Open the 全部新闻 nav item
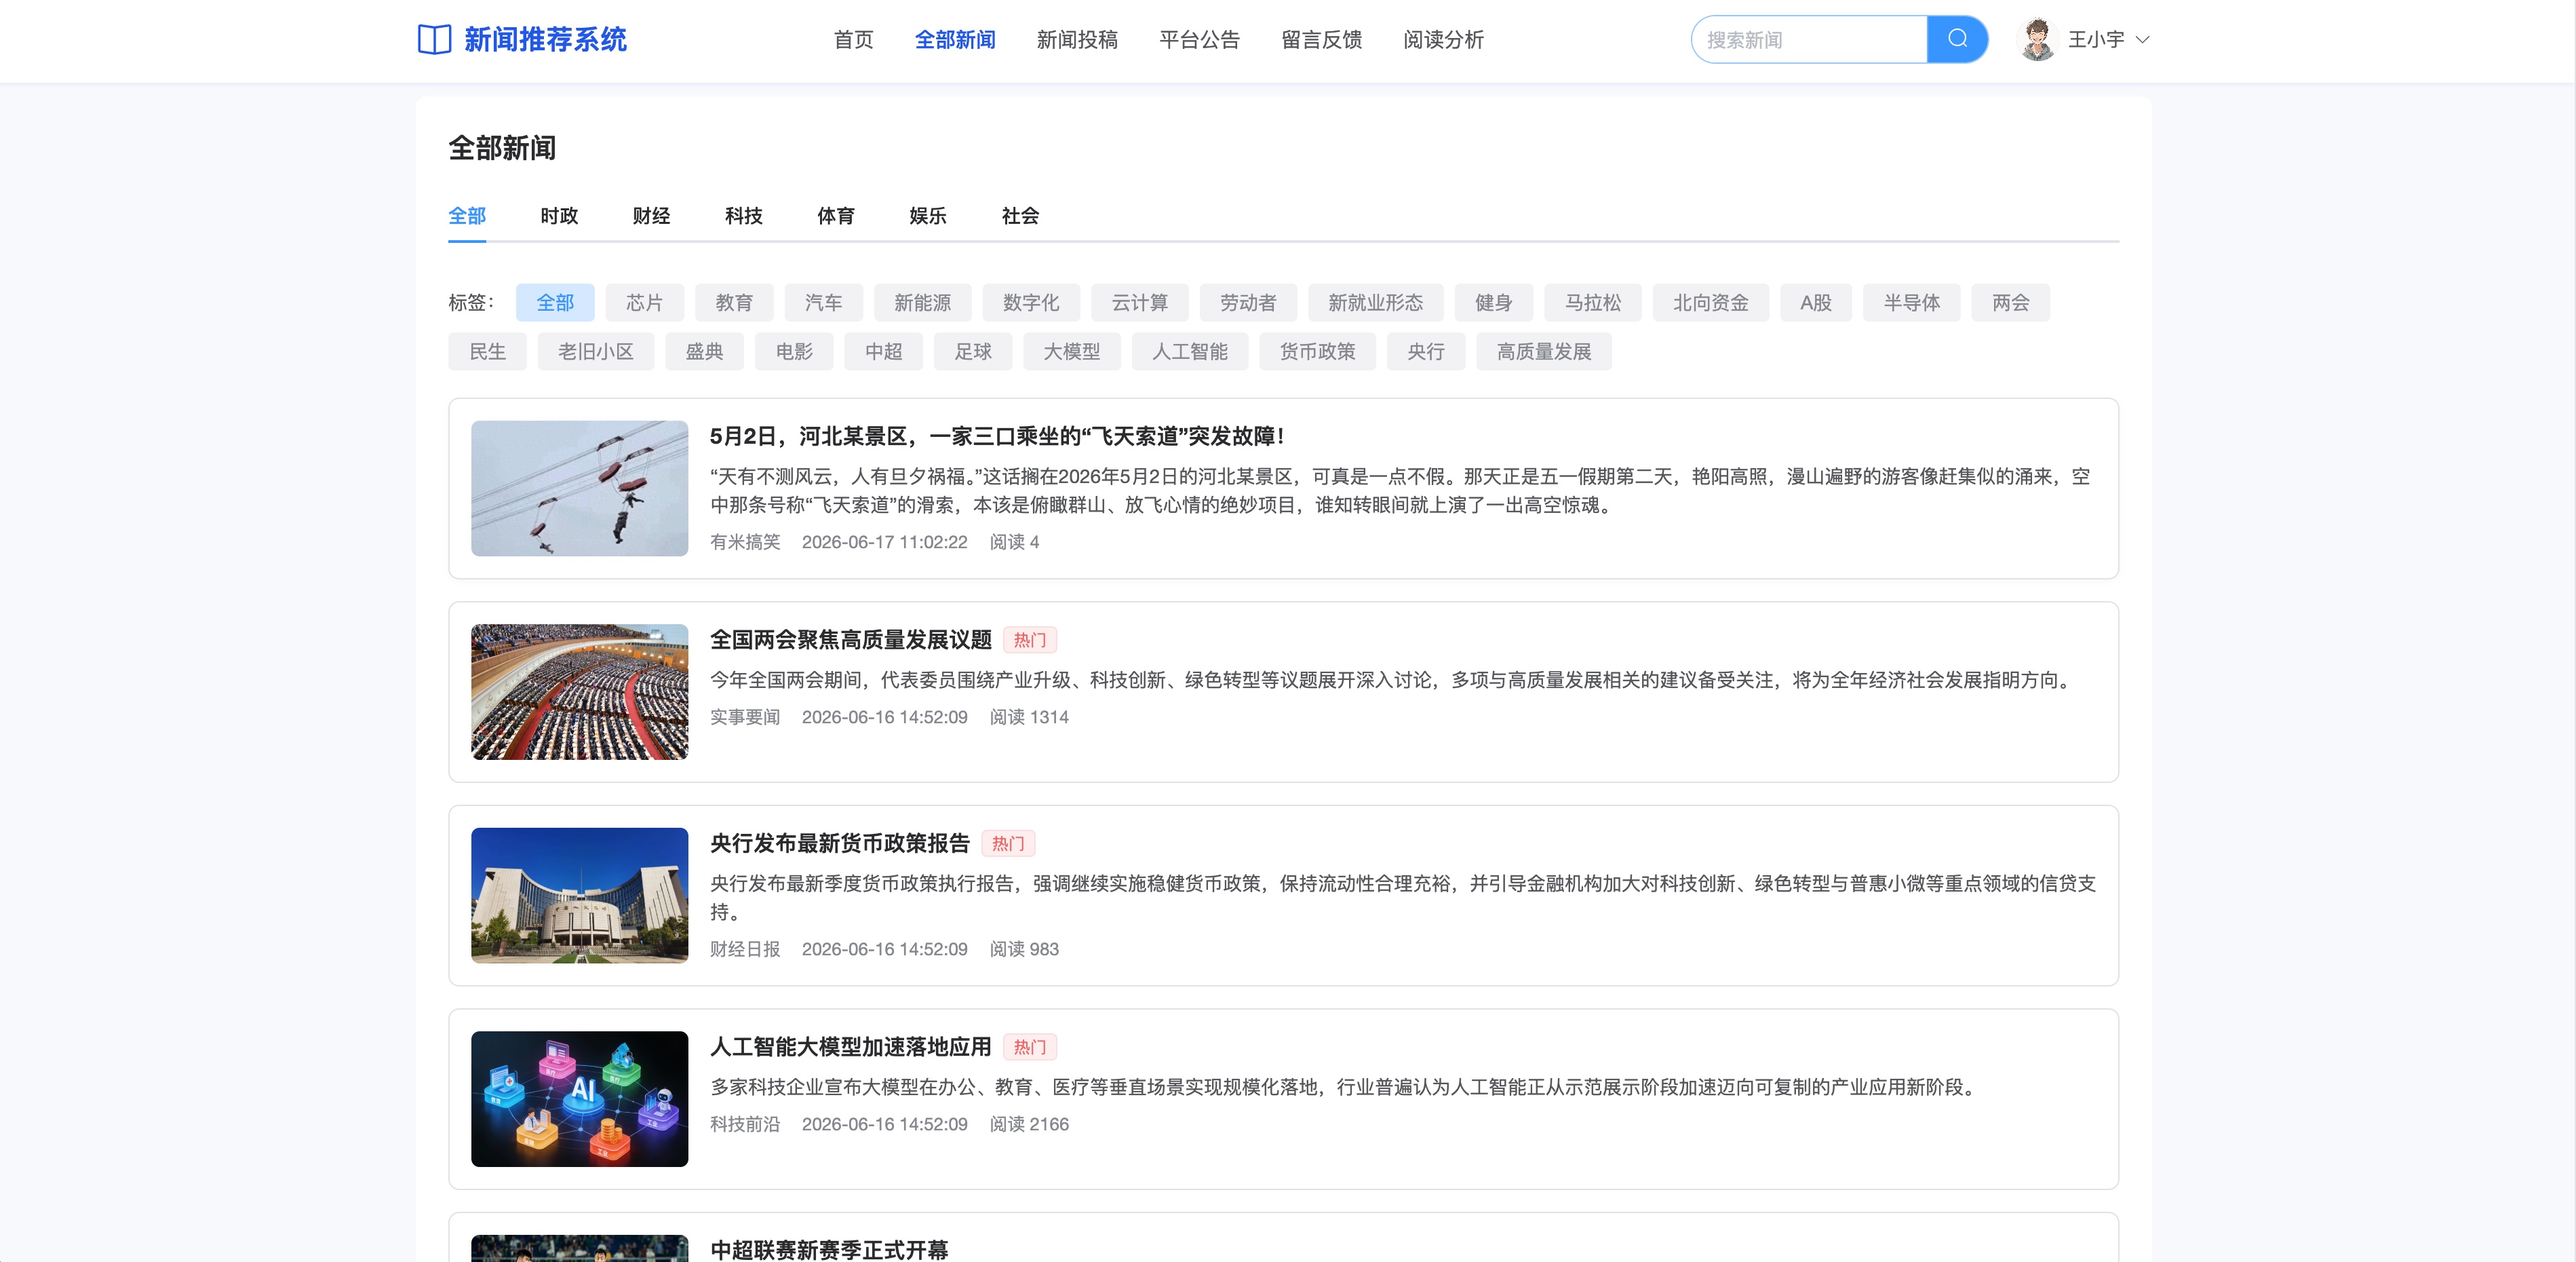Viewport: 2576px width, 1262px height. pyautogui.click(x=955, y=39)
